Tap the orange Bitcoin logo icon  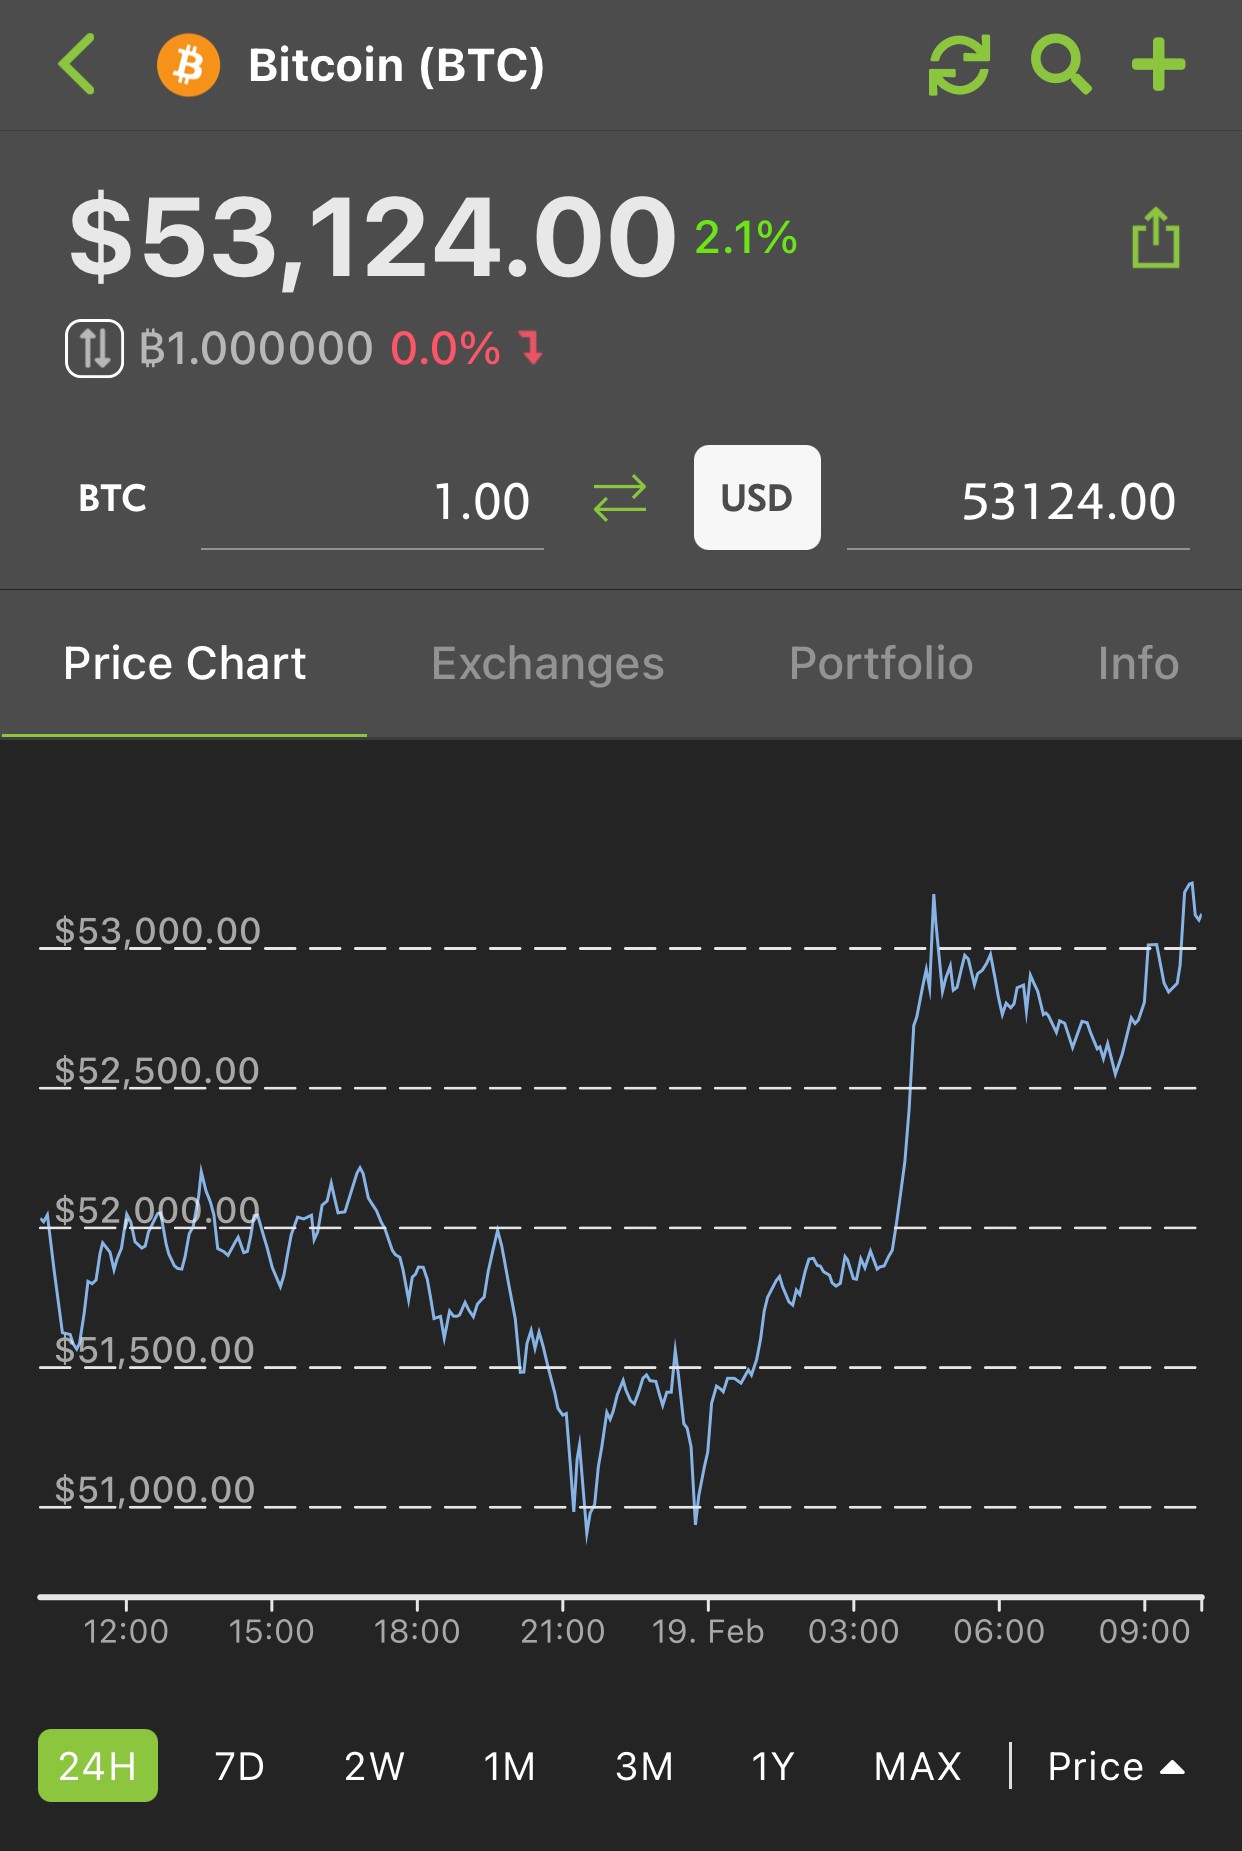(188, 65)
